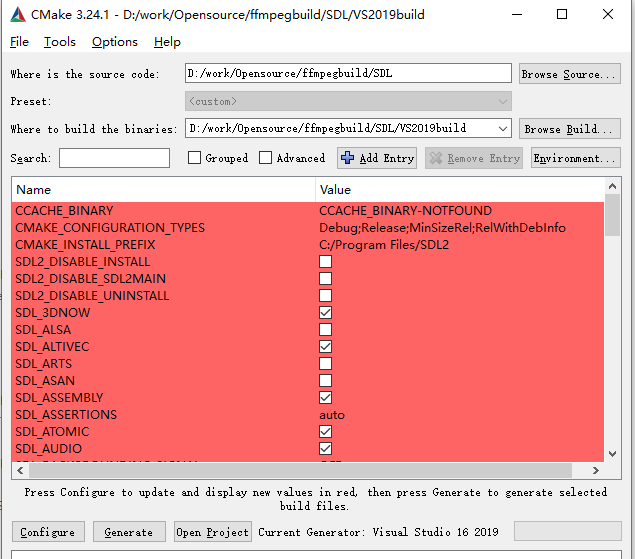Screen dimensions: 635x559
Task: Enable the Advanced checkbox
Action: pos(265,158)
